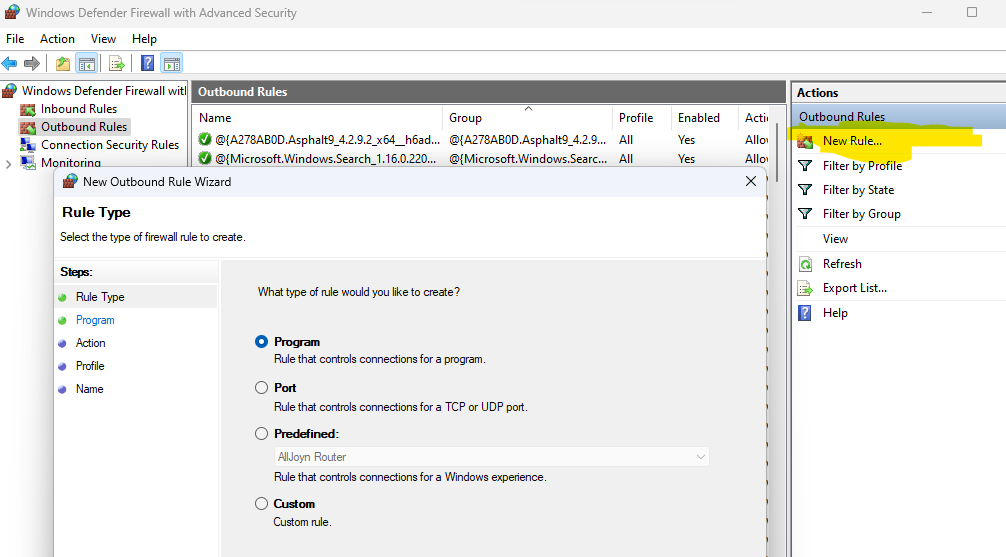Click the Back arrow toolbar icon
The image size is (1006, 557).
pos(9,64)
